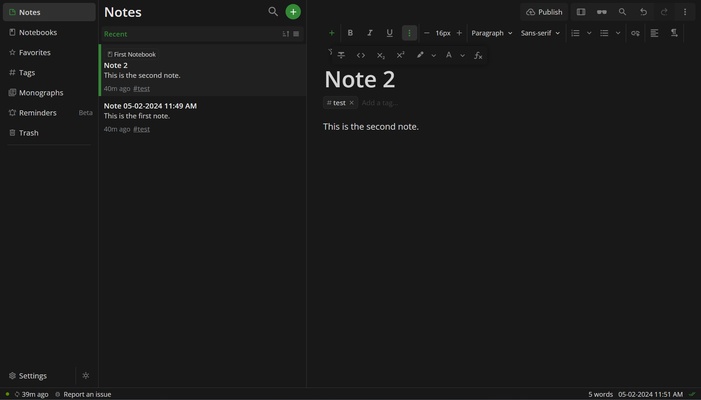Open search in Notes list header
The height and width of the screenshot is (400, 701).
coord(273,12)
